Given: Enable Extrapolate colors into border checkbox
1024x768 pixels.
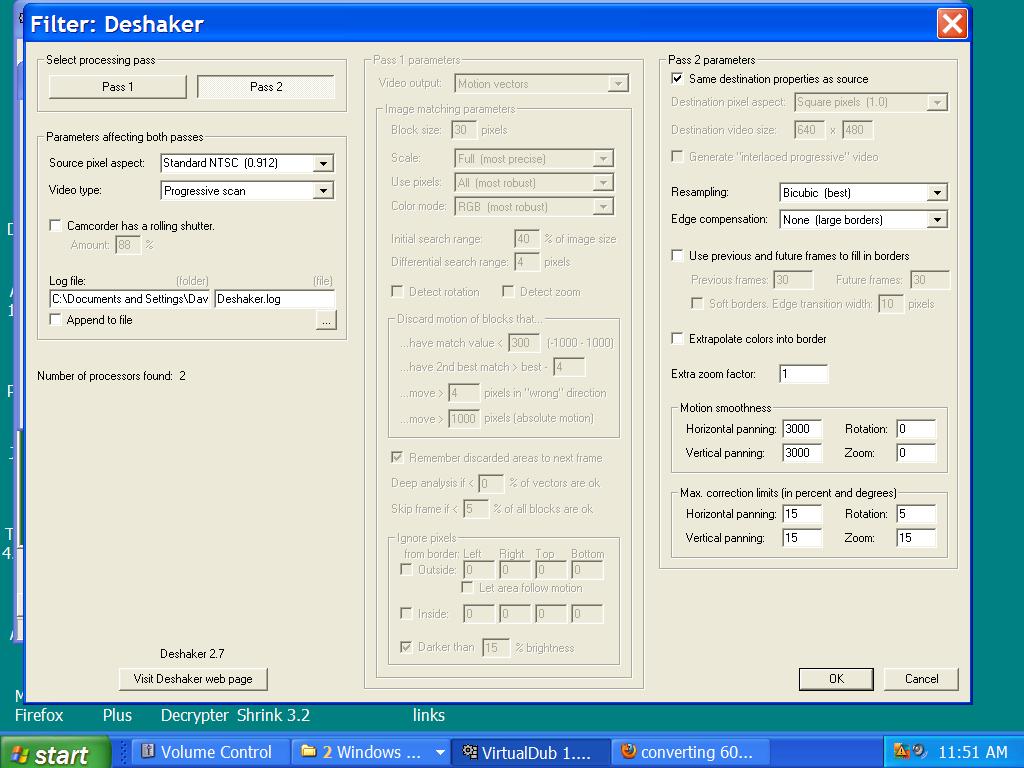Looking at the screenshot, I should click(677, 339).
